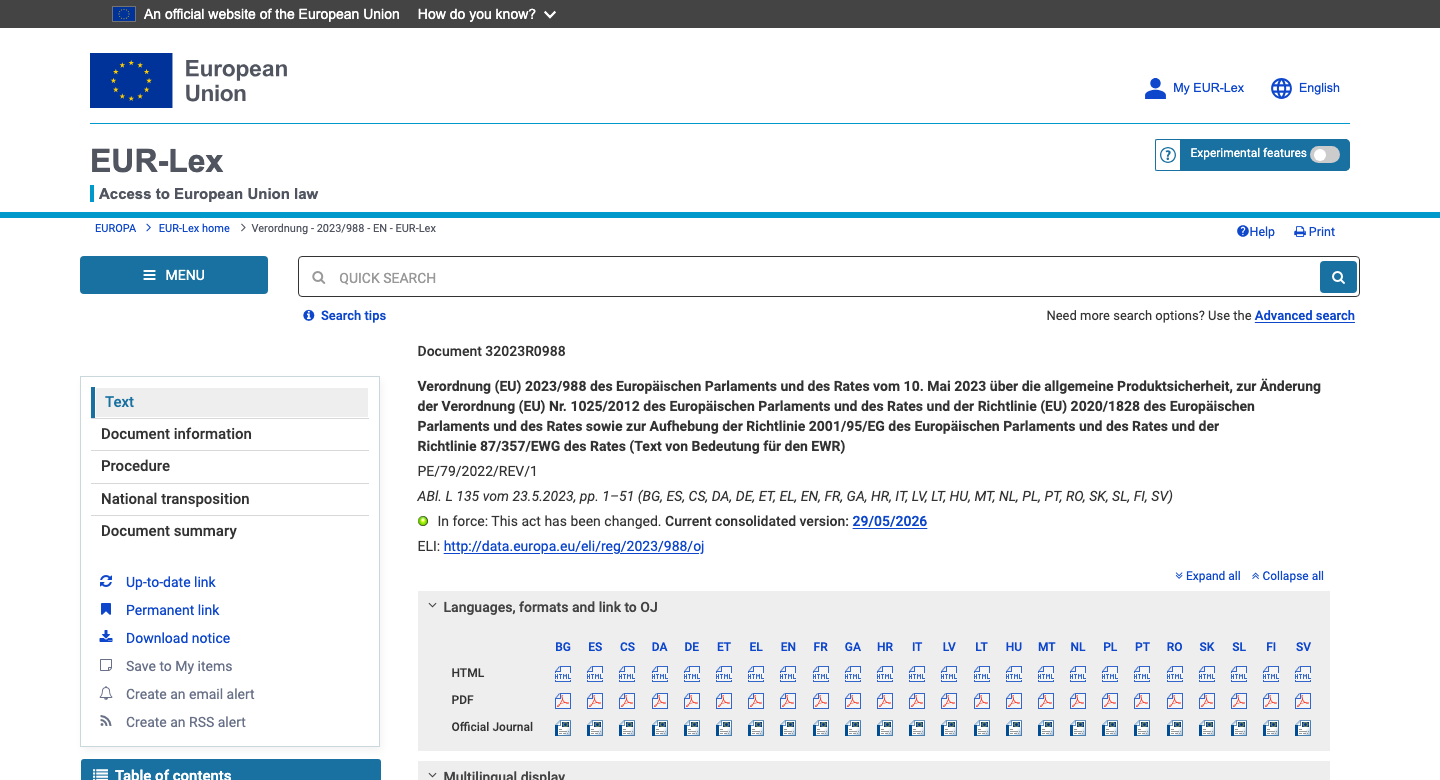Download the PDF in EN
Screen dimensions: 1440x780
[788, 701]
